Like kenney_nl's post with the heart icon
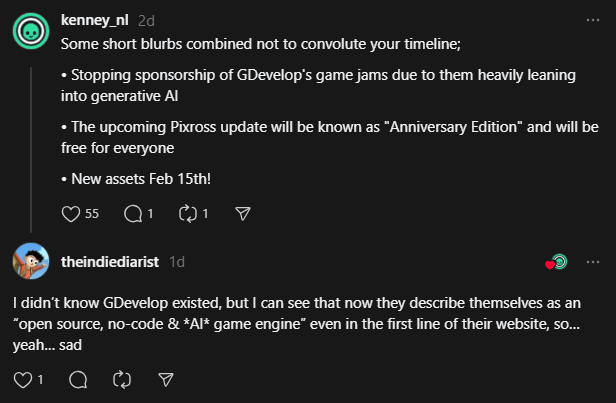 (x=70, y=213)
